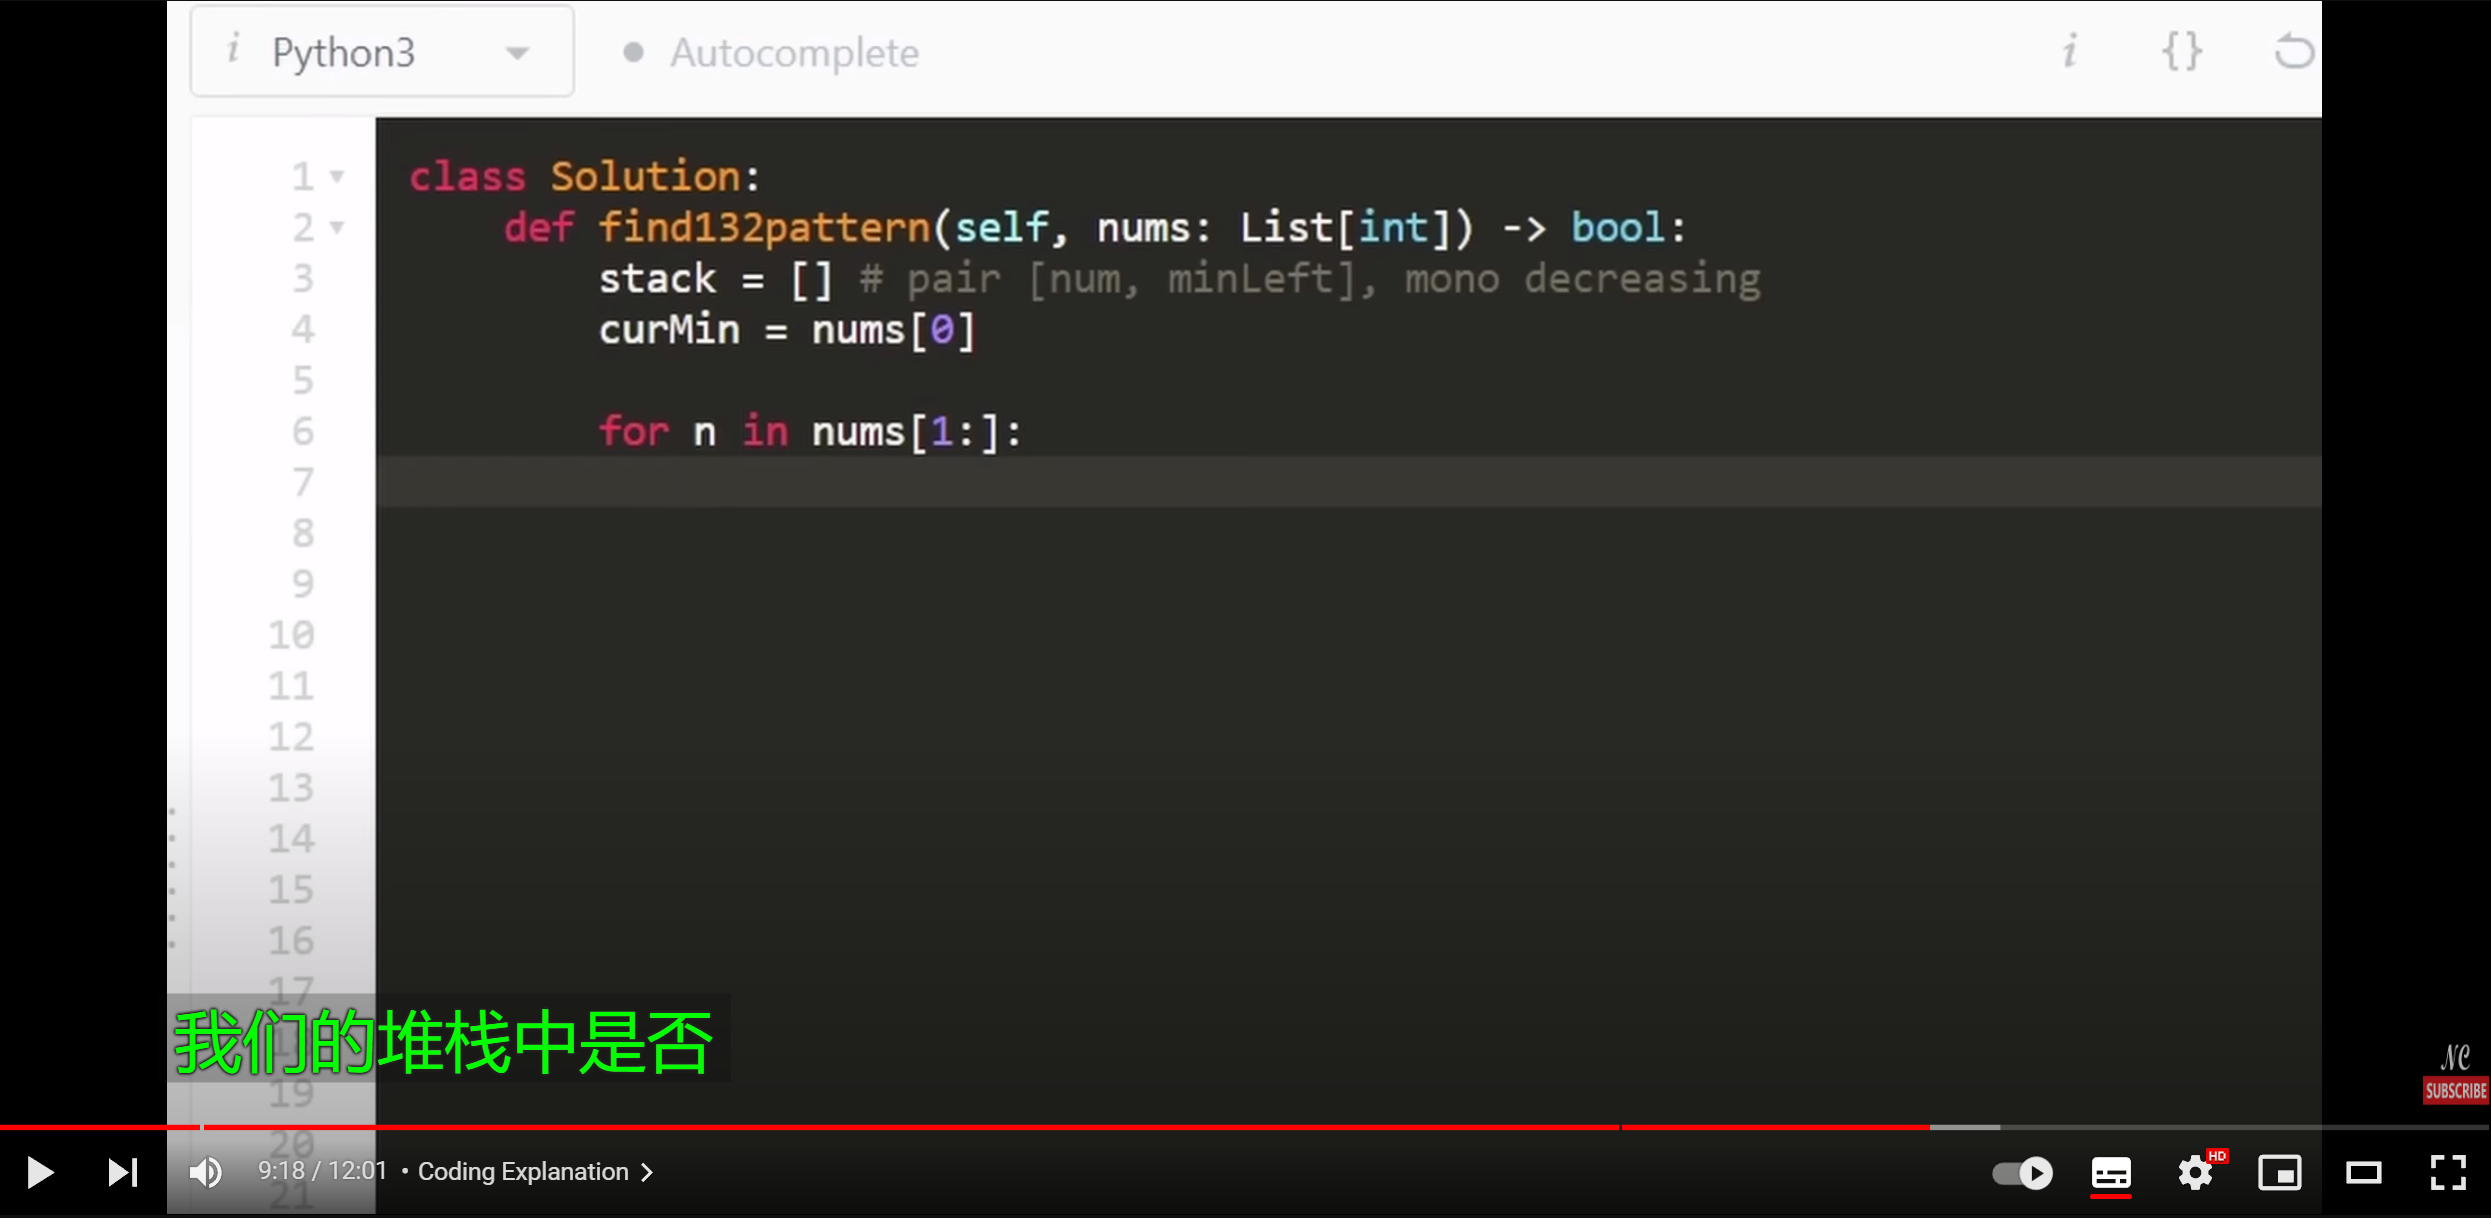Mute the video volume
Screen dimensions: 2491x1218
[x=206, y=1172]
